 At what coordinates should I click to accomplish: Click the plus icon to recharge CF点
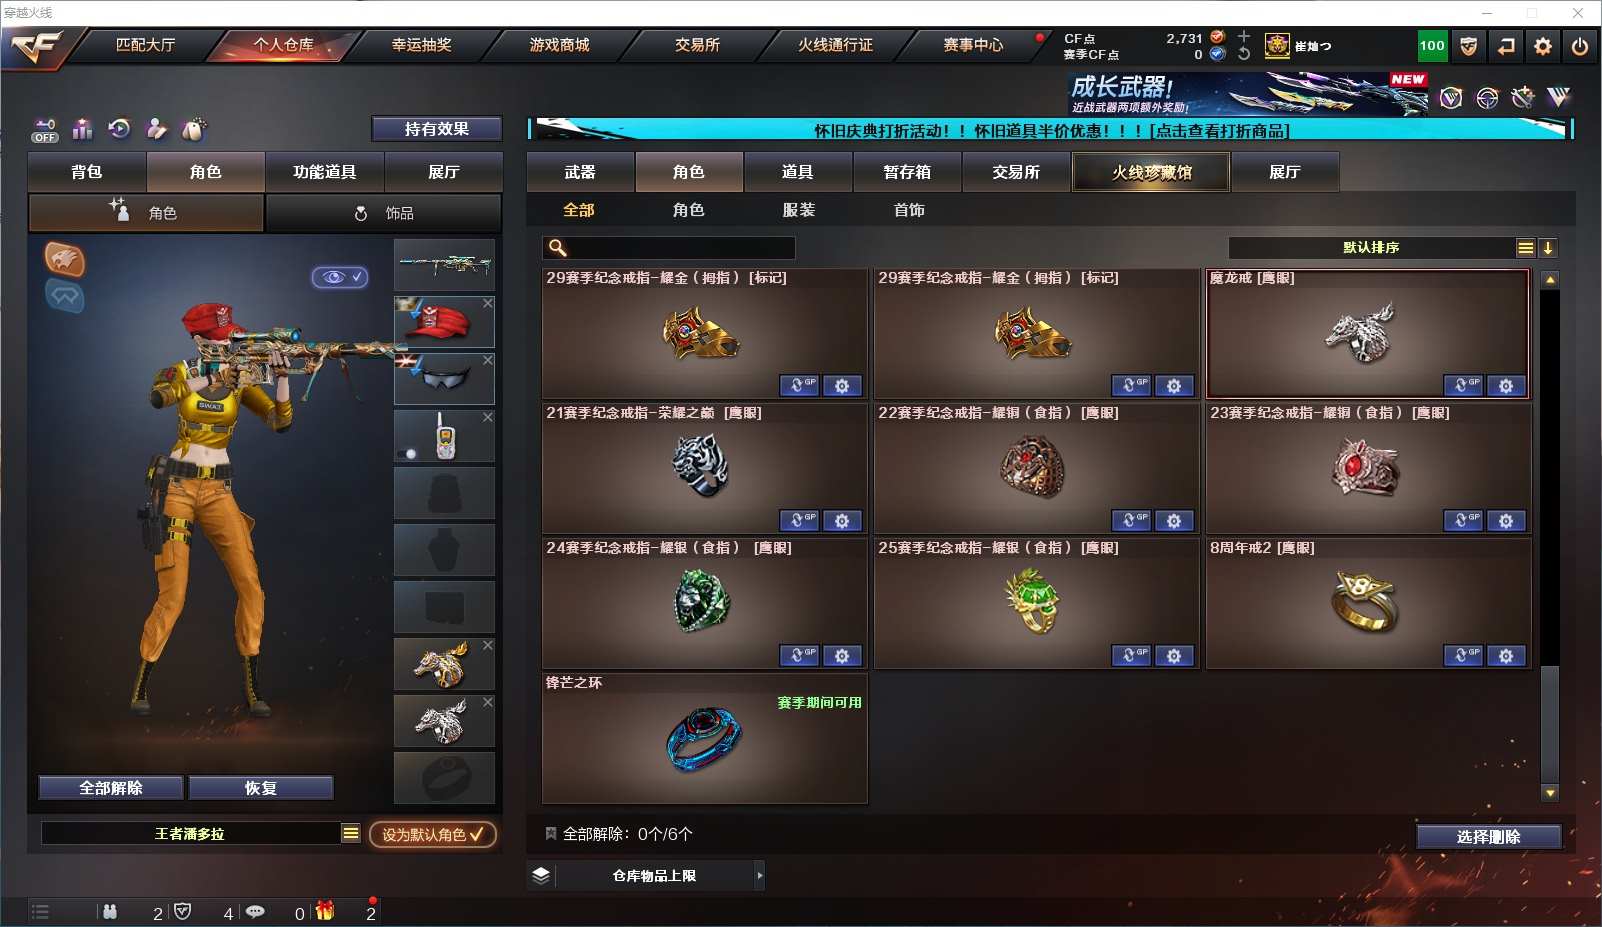tap(1244, 37)
